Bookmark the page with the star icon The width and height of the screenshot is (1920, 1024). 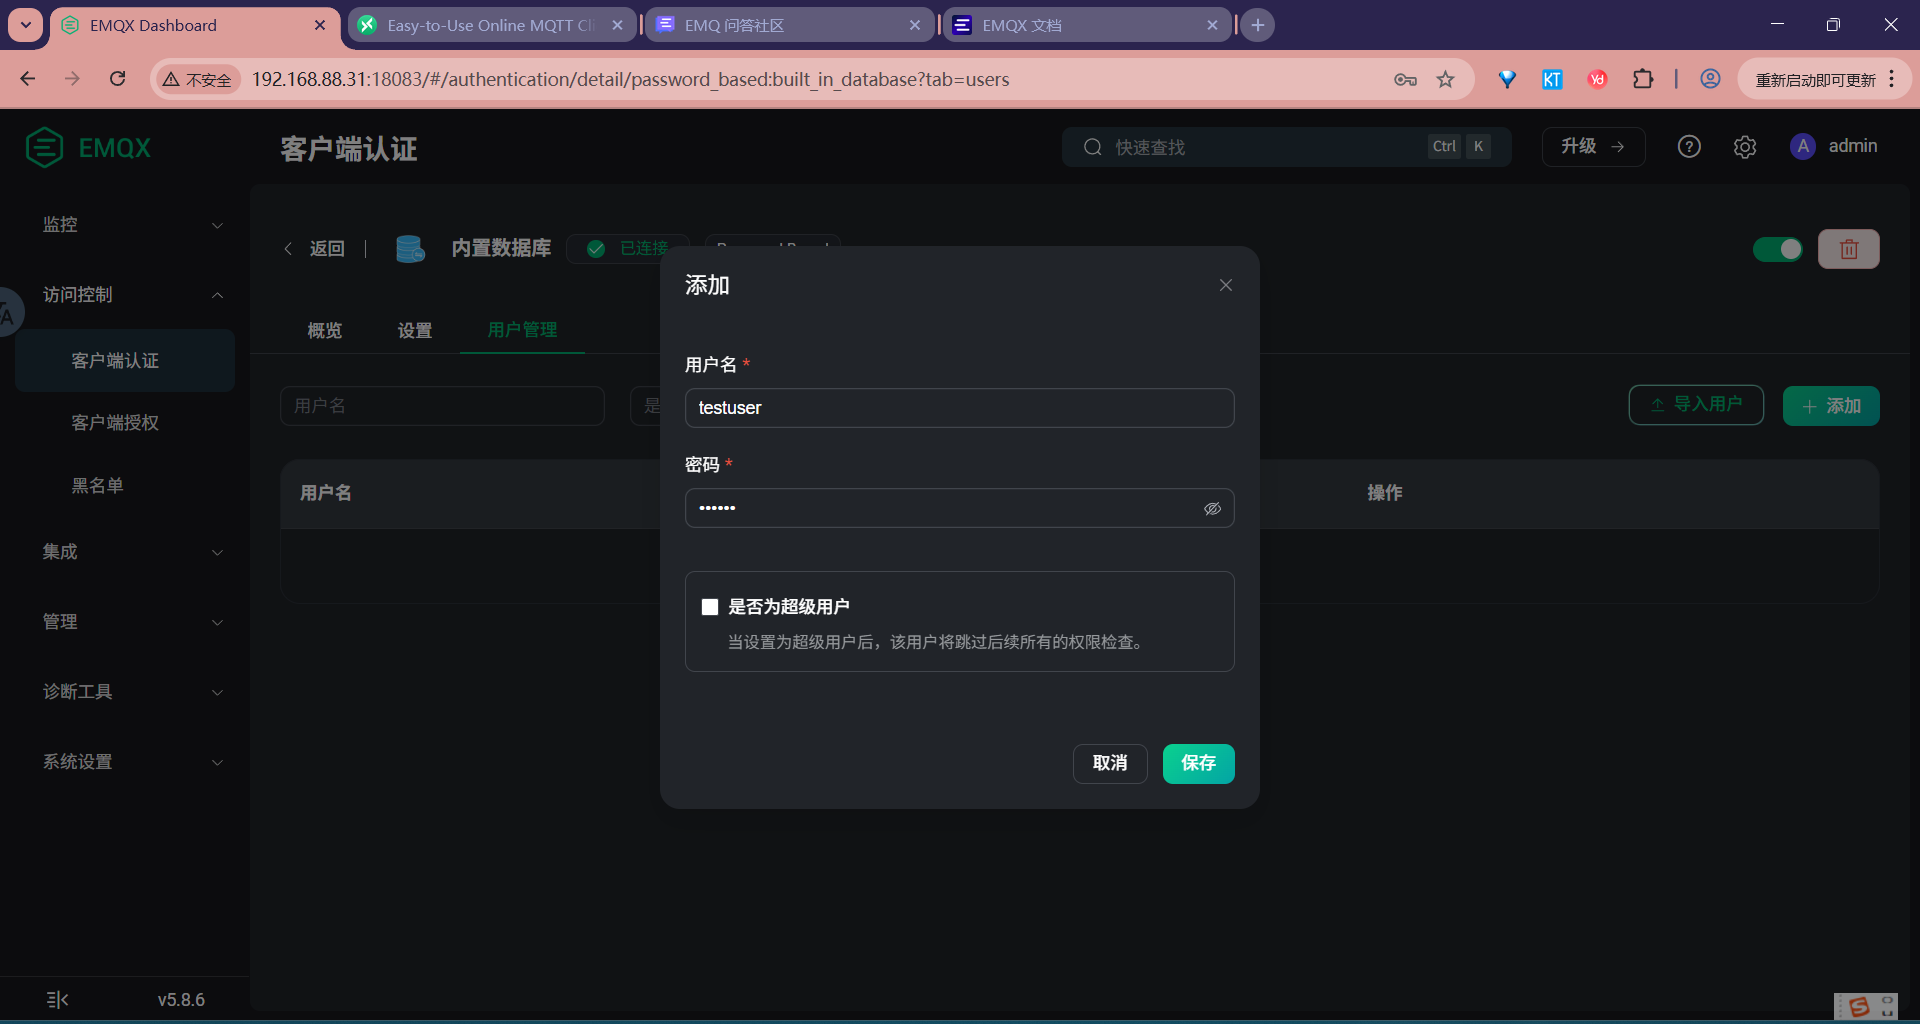(x=1445, y=79)
